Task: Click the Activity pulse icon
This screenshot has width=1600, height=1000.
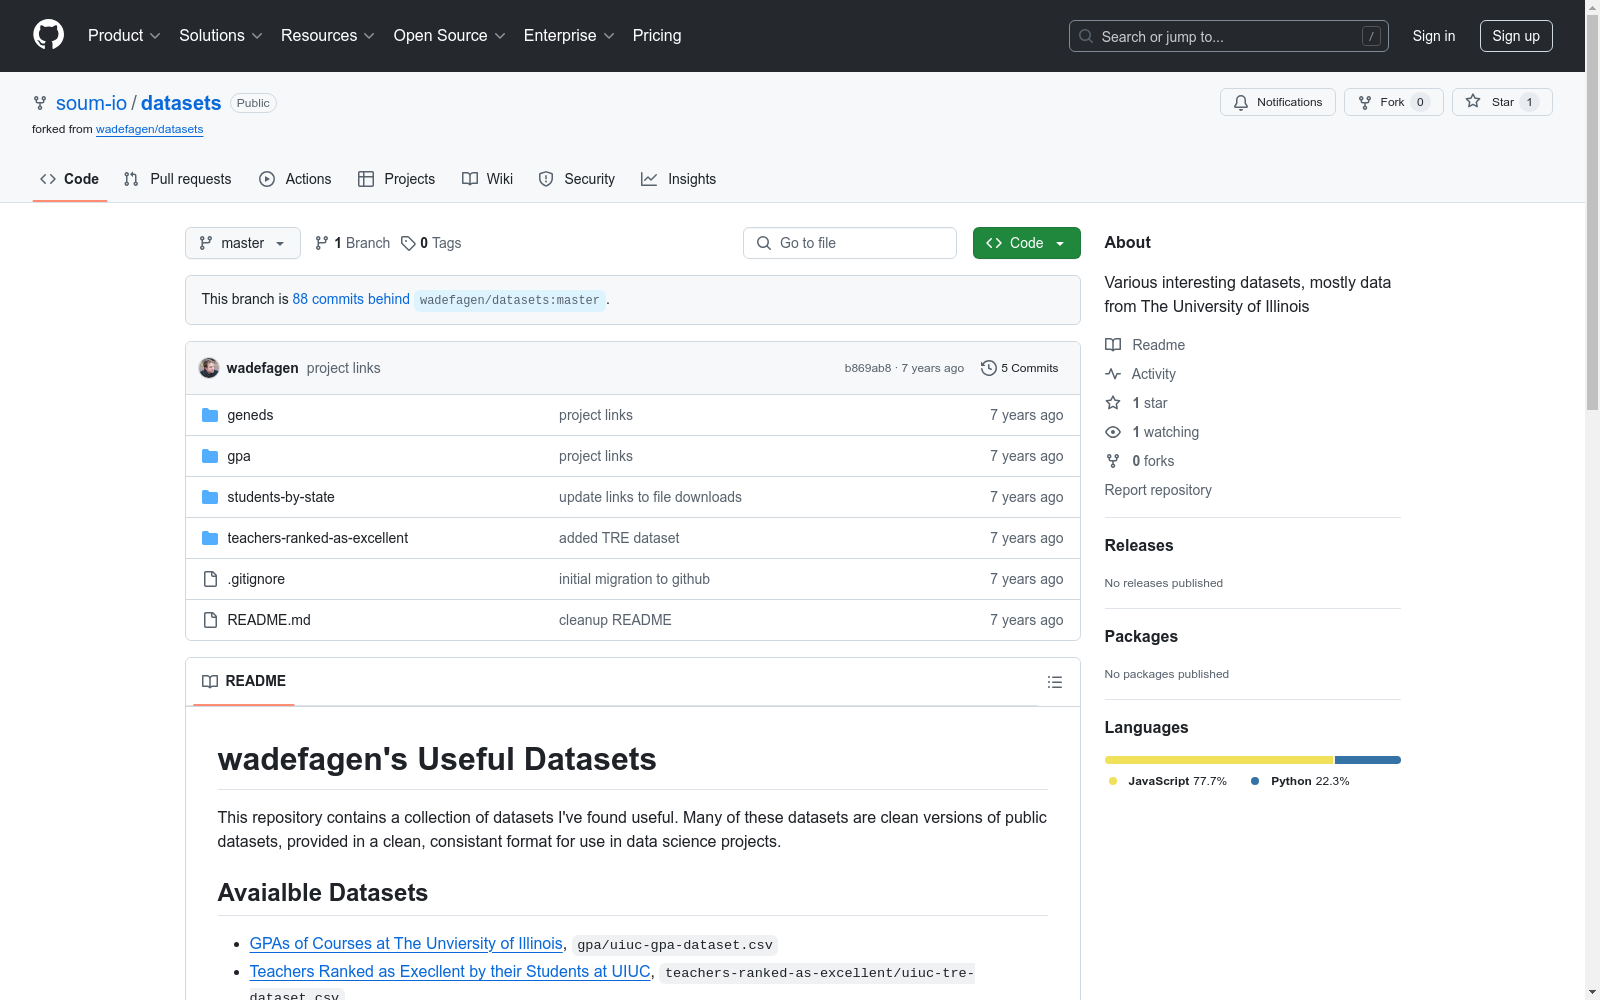Action: tap(1113, 374)
